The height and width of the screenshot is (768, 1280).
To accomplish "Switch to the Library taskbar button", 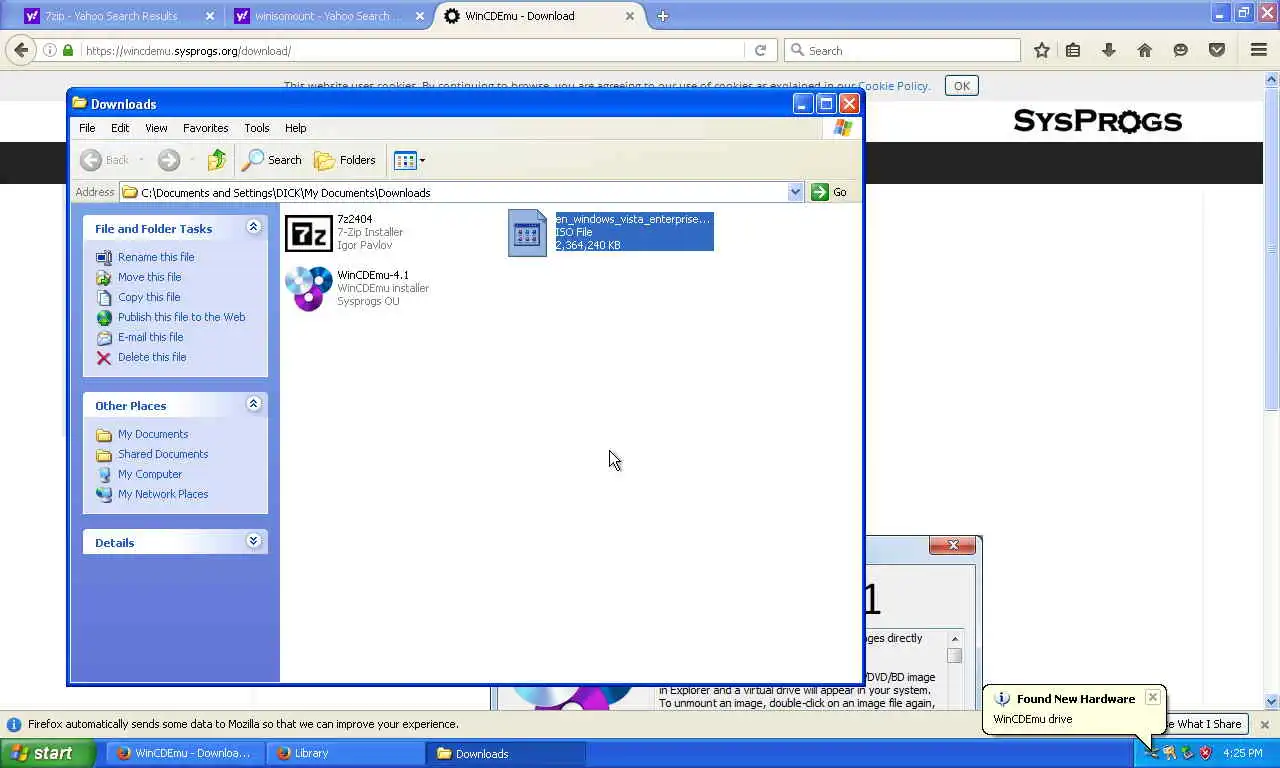I will [346, 753].
